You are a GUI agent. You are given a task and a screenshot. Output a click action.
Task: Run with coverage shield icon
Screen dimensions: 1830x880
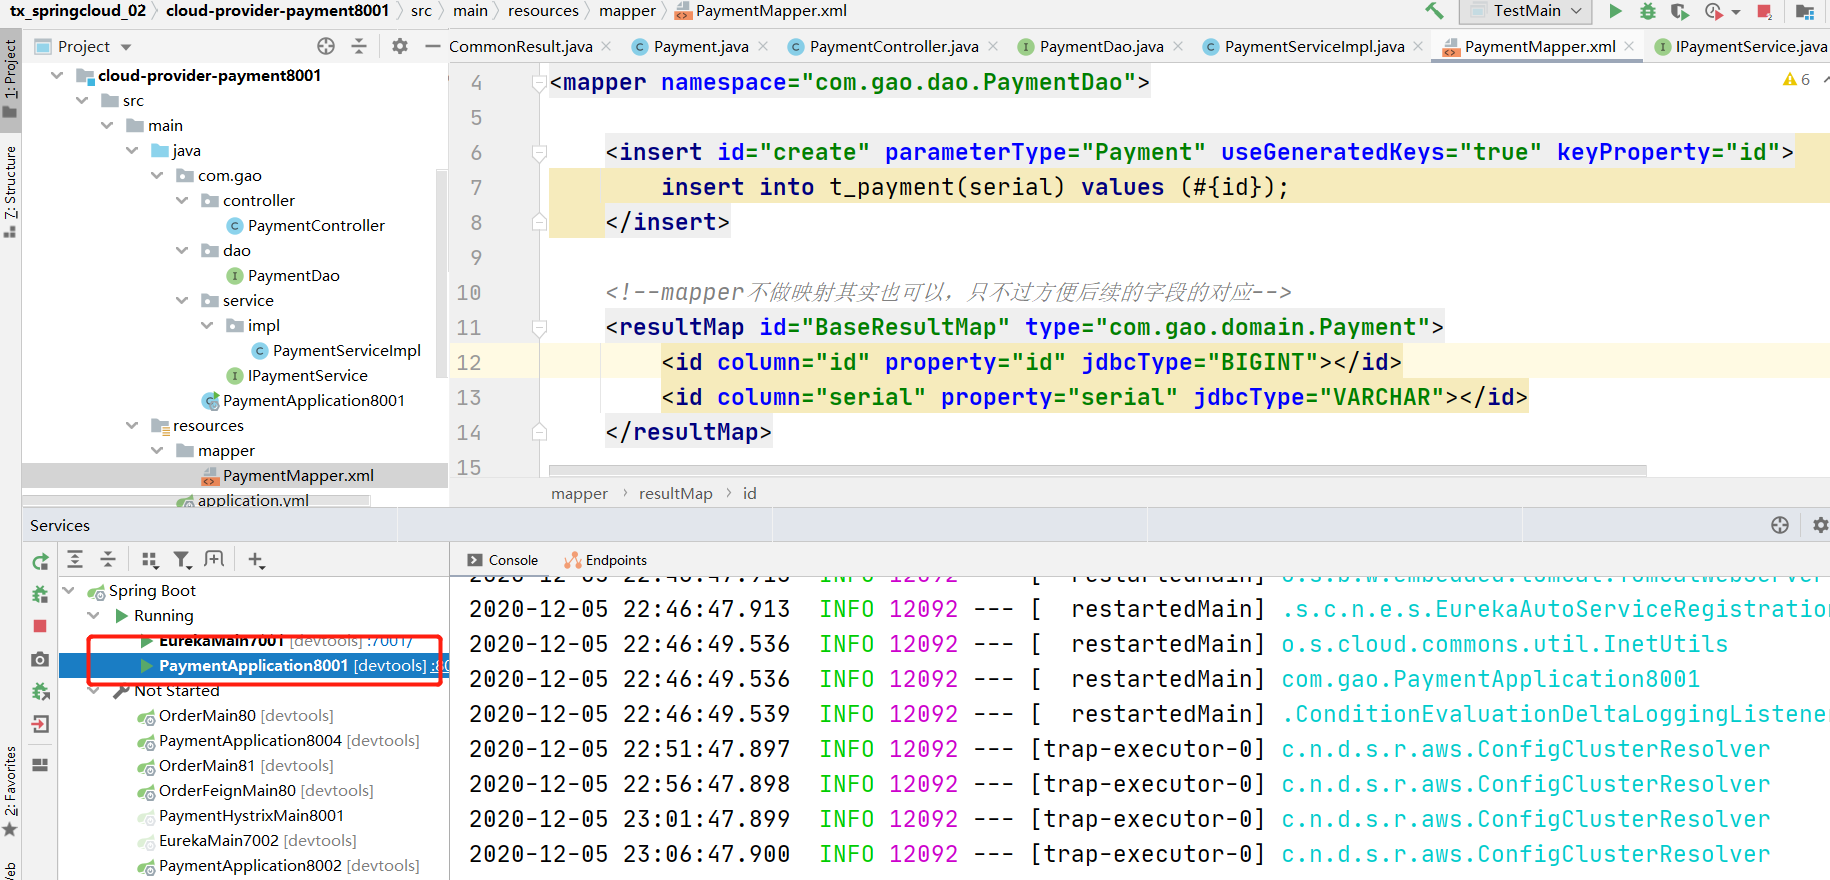[1680, 11]
